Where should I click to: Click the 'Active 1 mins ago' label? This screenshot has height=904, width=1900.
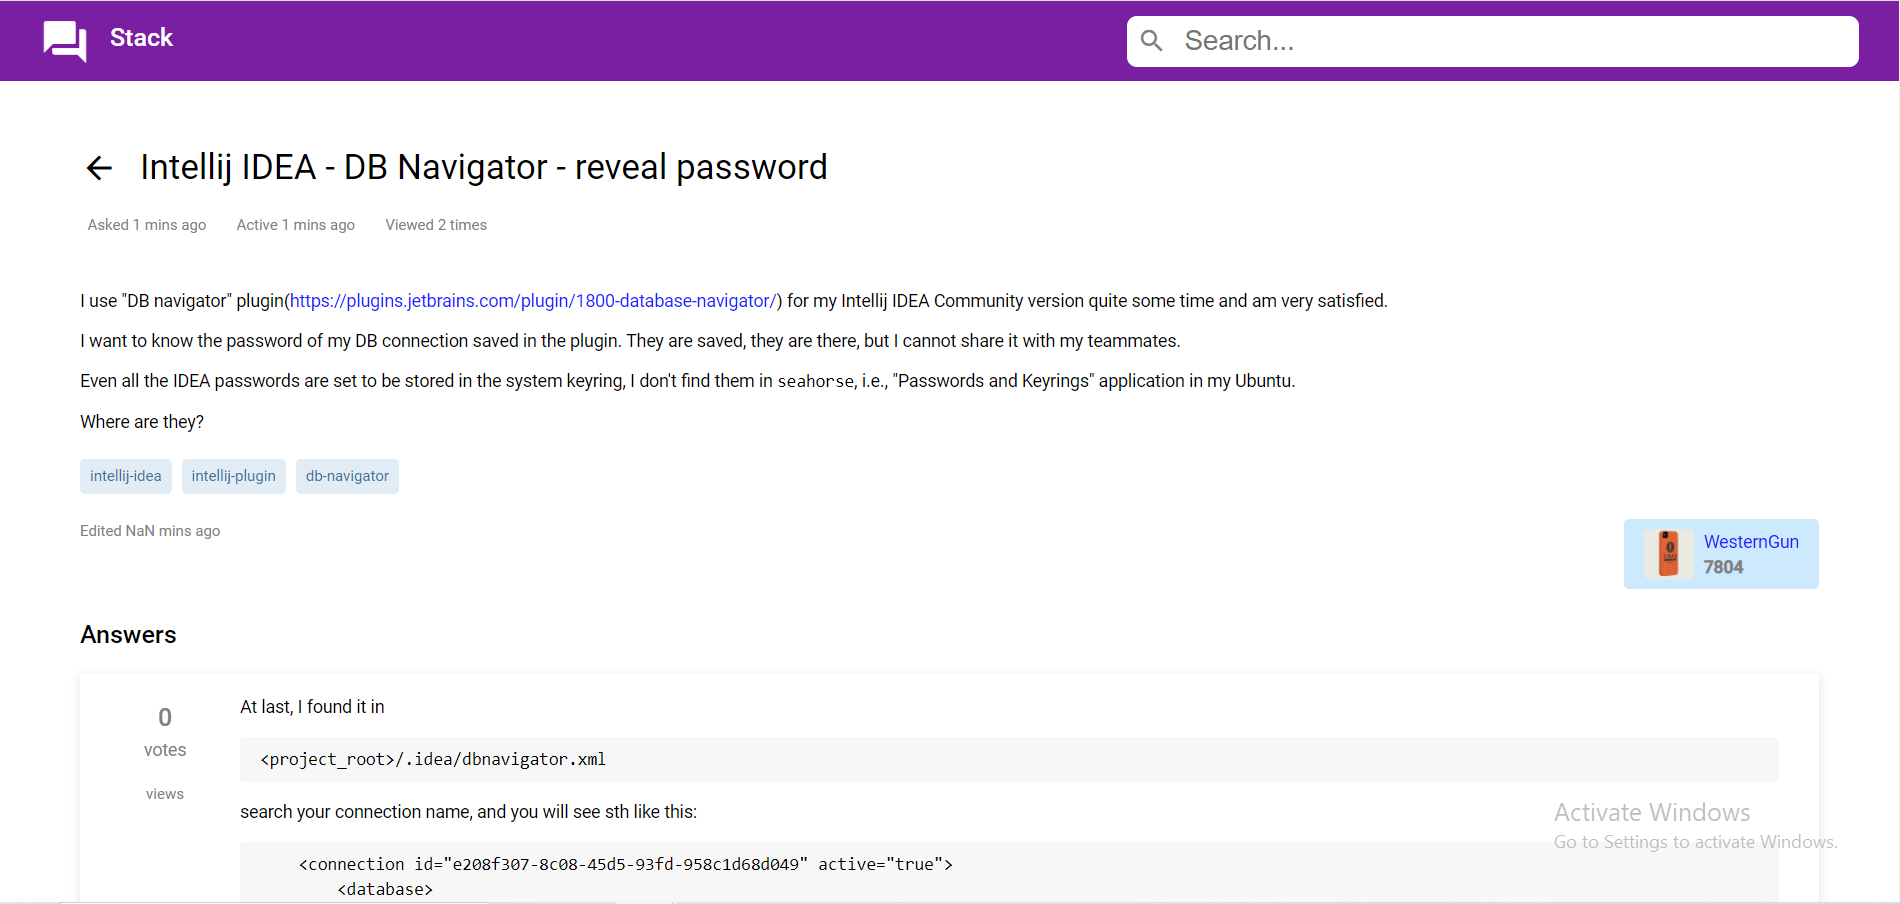click(x=295, y=224)
